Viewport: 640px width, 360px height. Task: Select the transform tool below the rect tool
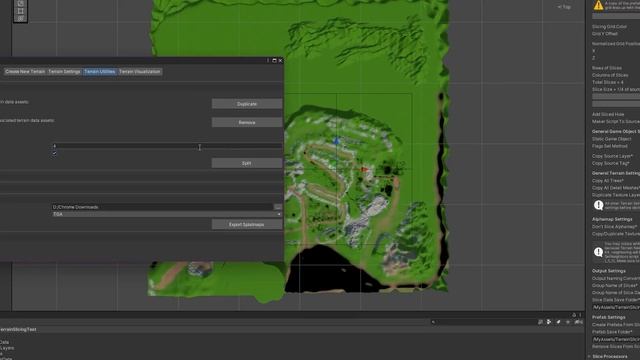[x=20, y=18]
